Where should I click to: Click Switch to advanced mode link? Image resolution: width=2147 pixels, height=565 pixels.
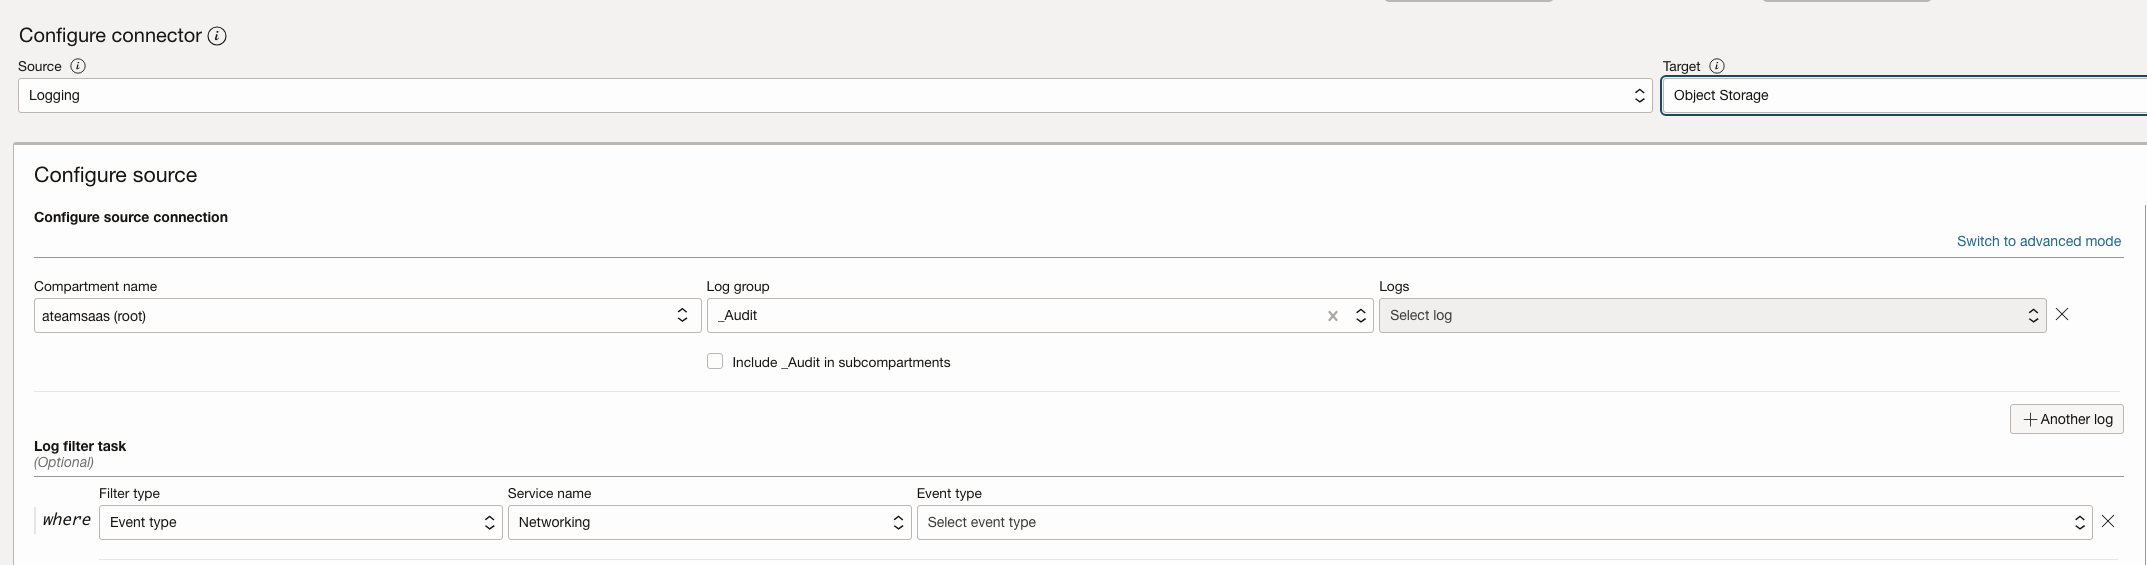2038,241
